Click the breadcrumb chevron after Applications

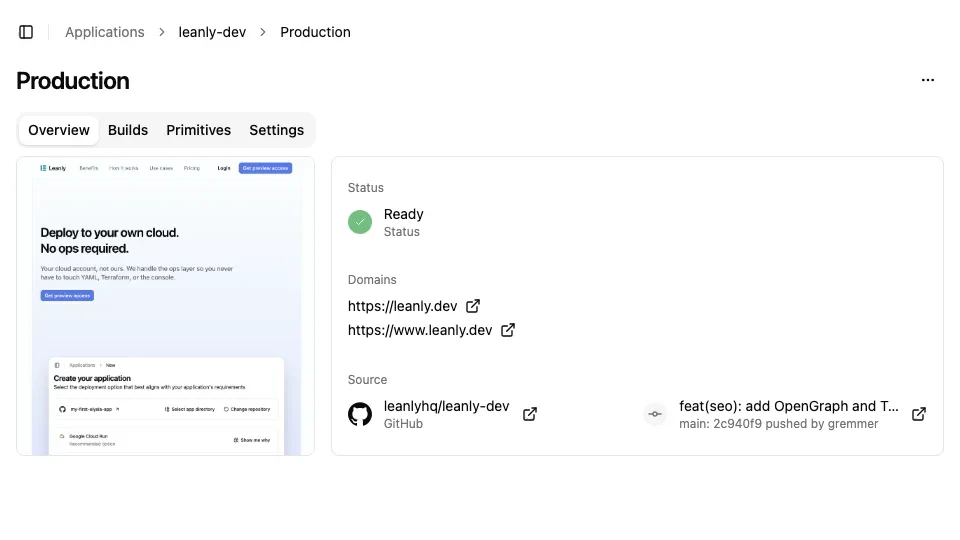(162, 32)
